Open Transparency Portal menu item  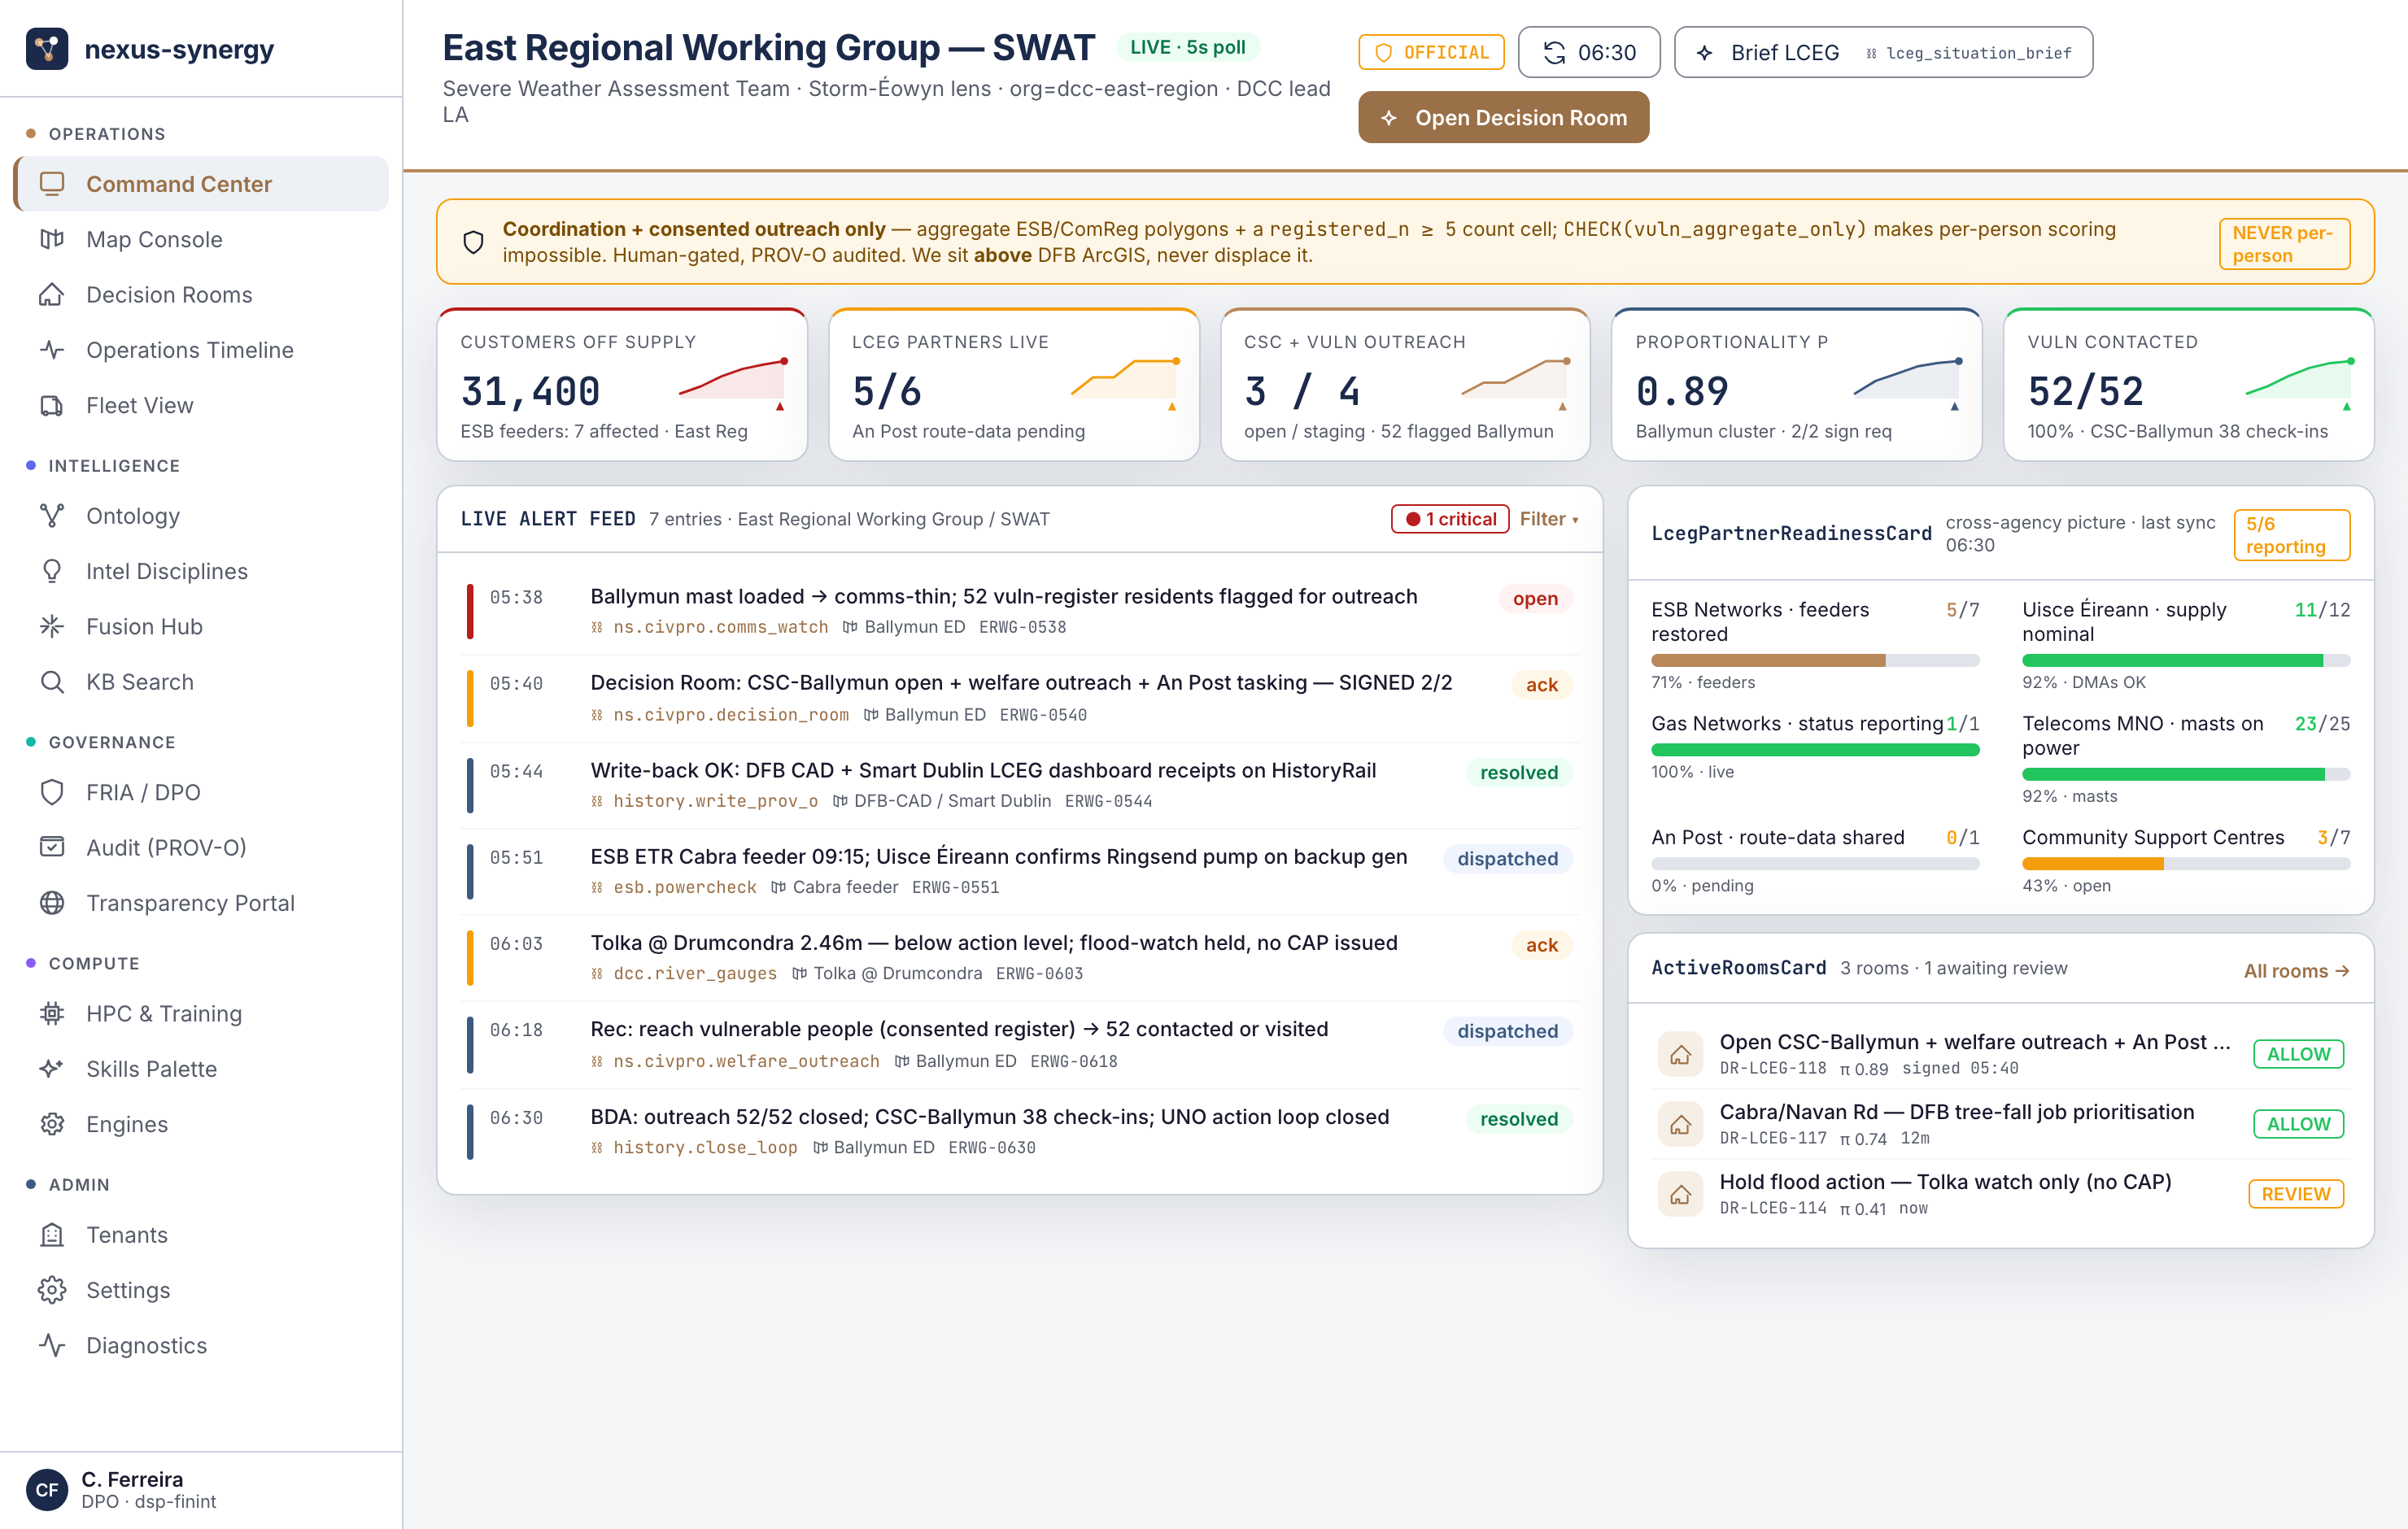201,902
